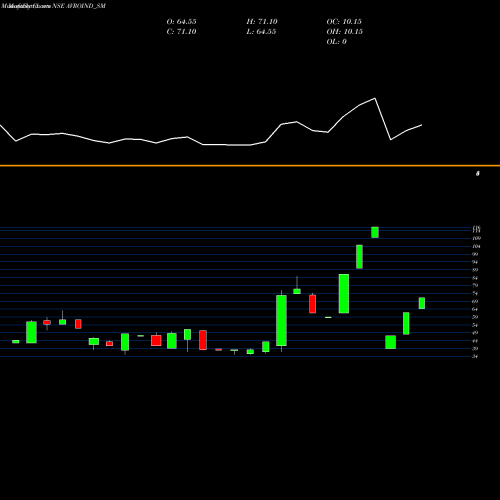Click the 69 price axis label
Image resolution: width=500 pixels, height=500 pixels.
[475, 301]
